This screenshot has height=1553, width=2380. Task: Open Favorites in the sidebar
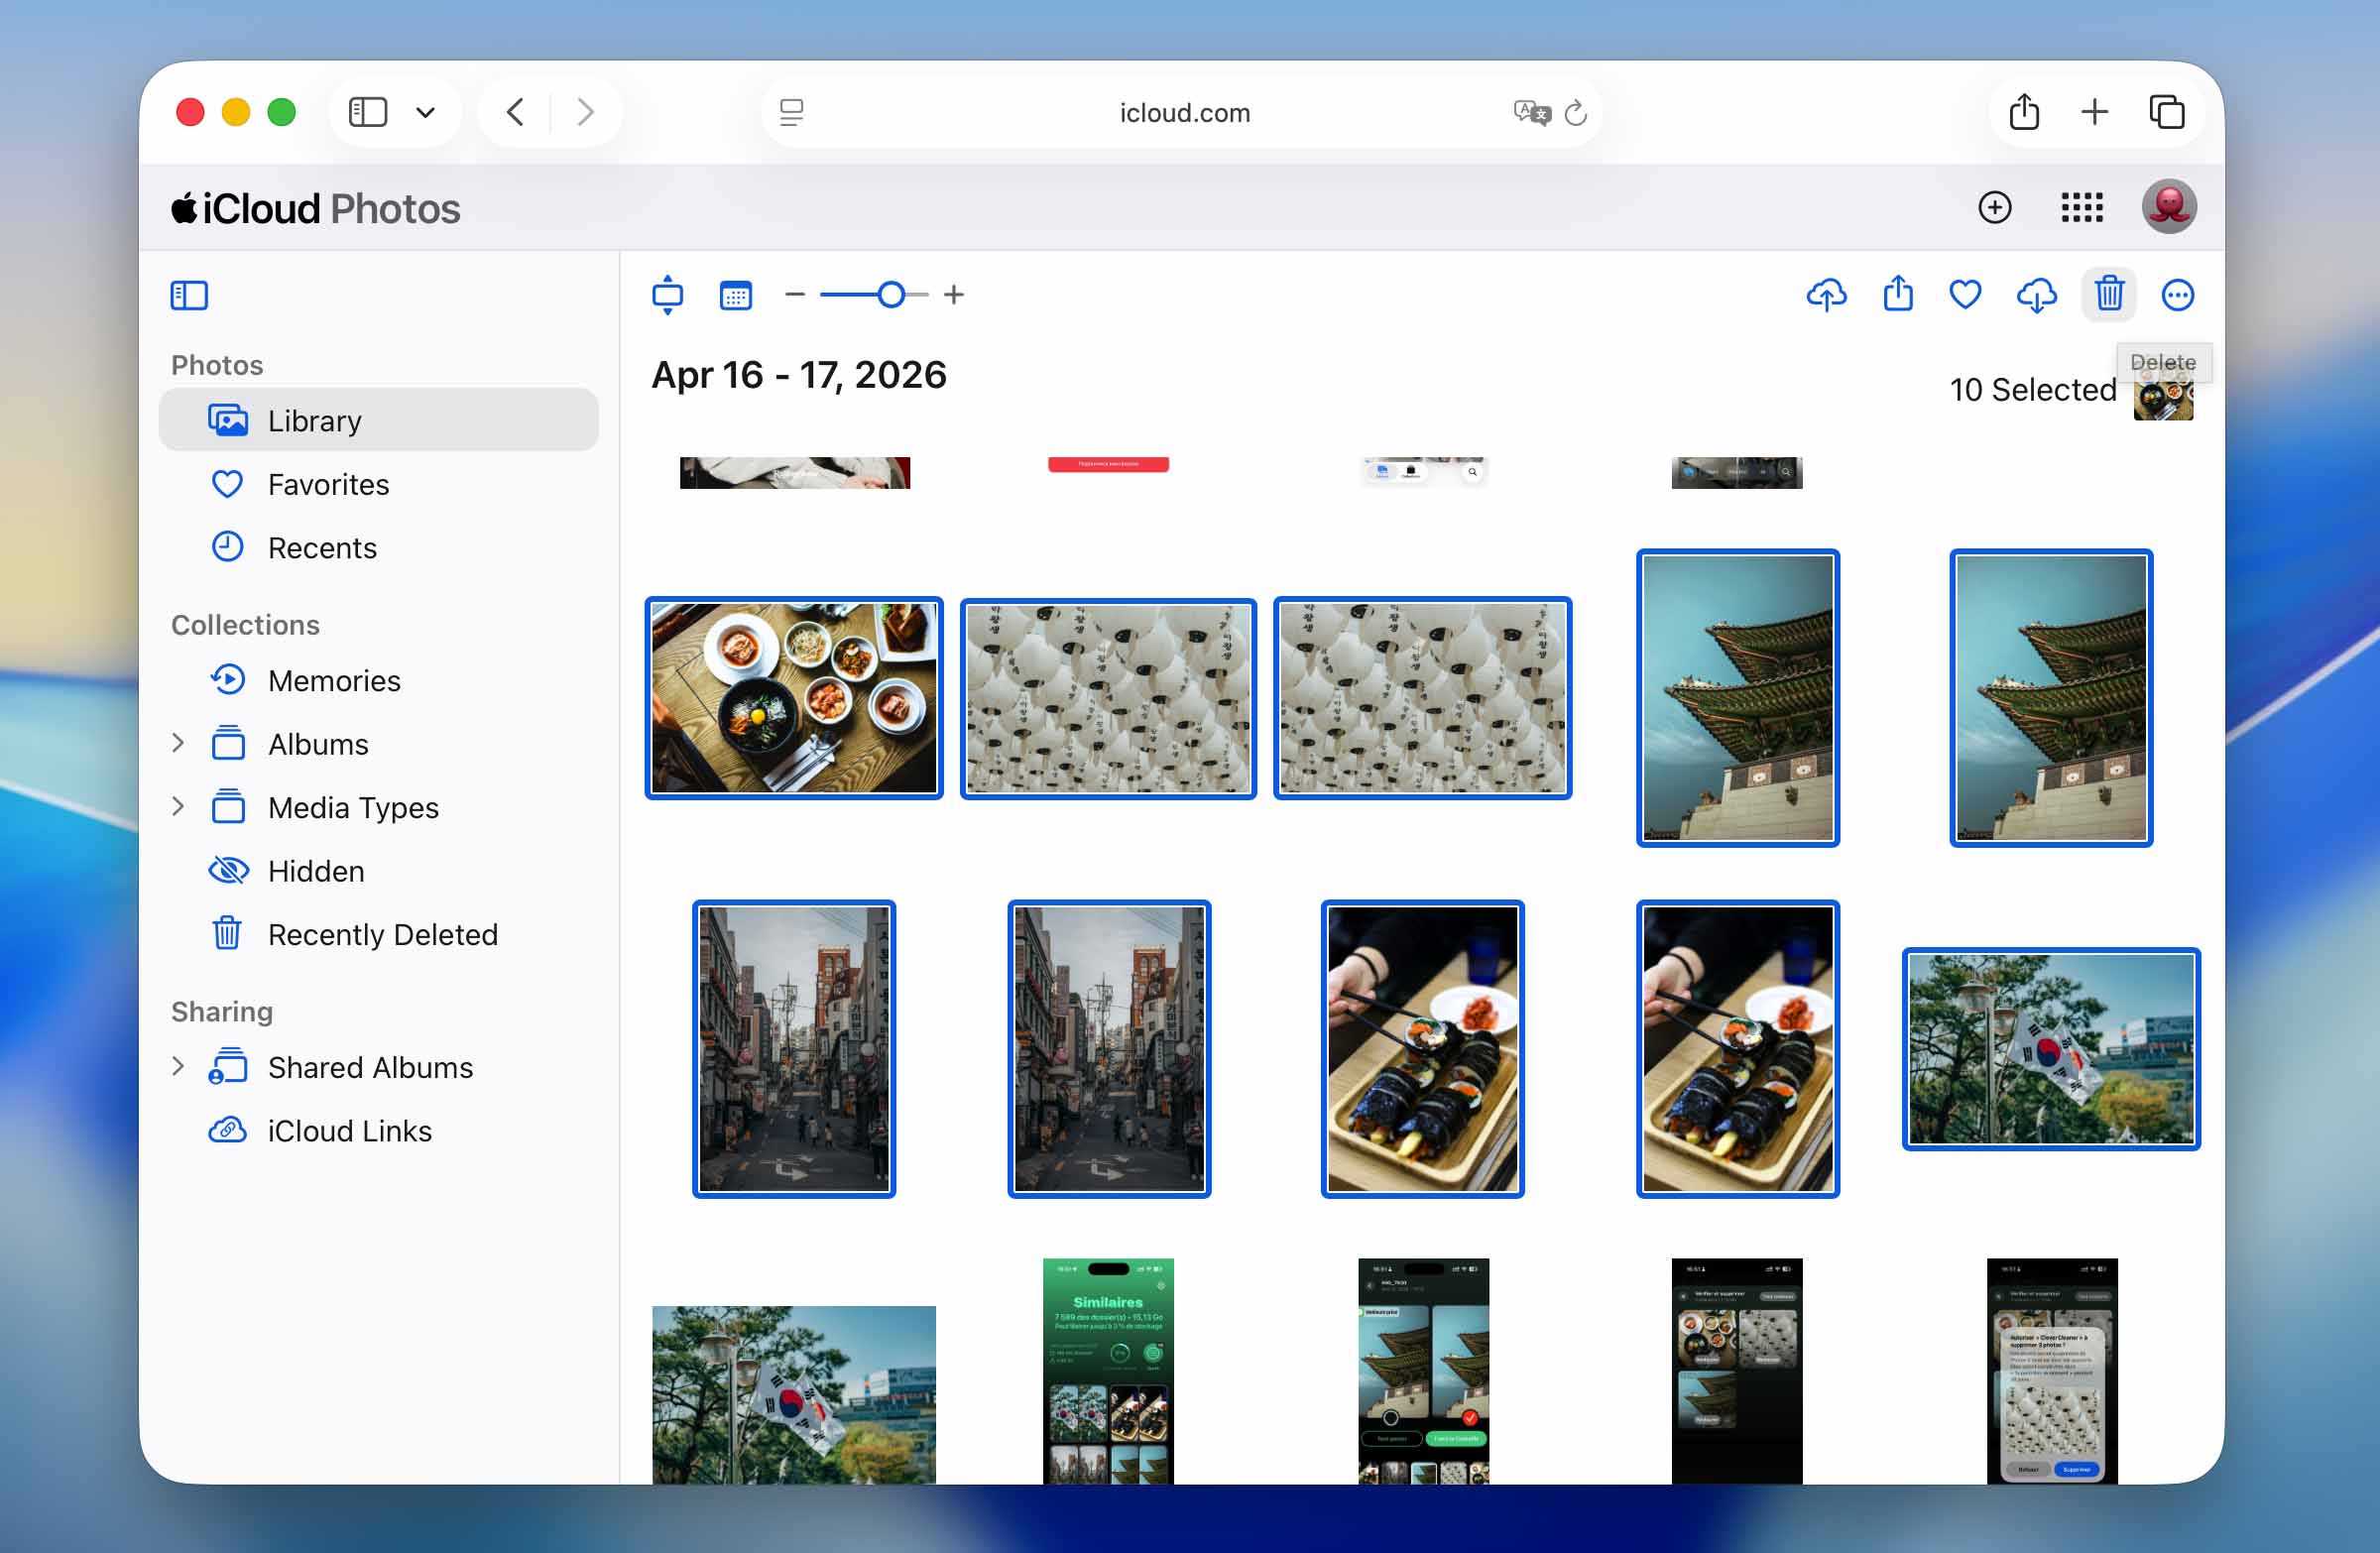(378, 484)
